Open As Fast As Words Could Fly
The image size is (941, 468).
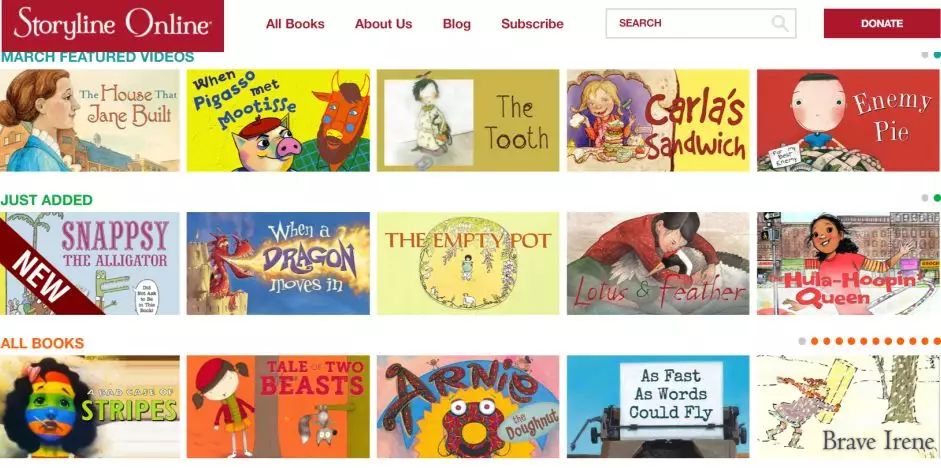click(x=658, y=406)
